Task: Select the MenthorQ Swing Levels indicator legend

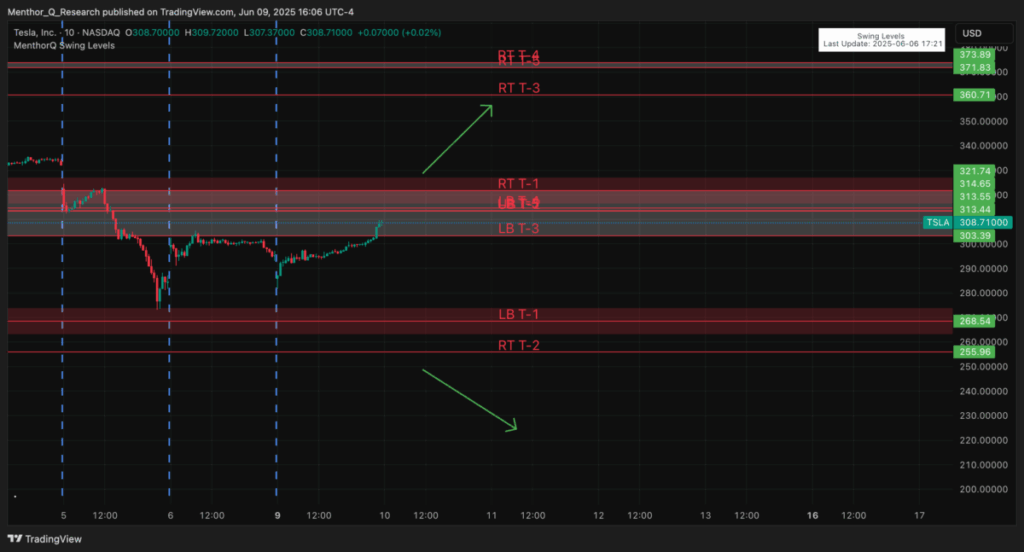Action: point(64,46)
